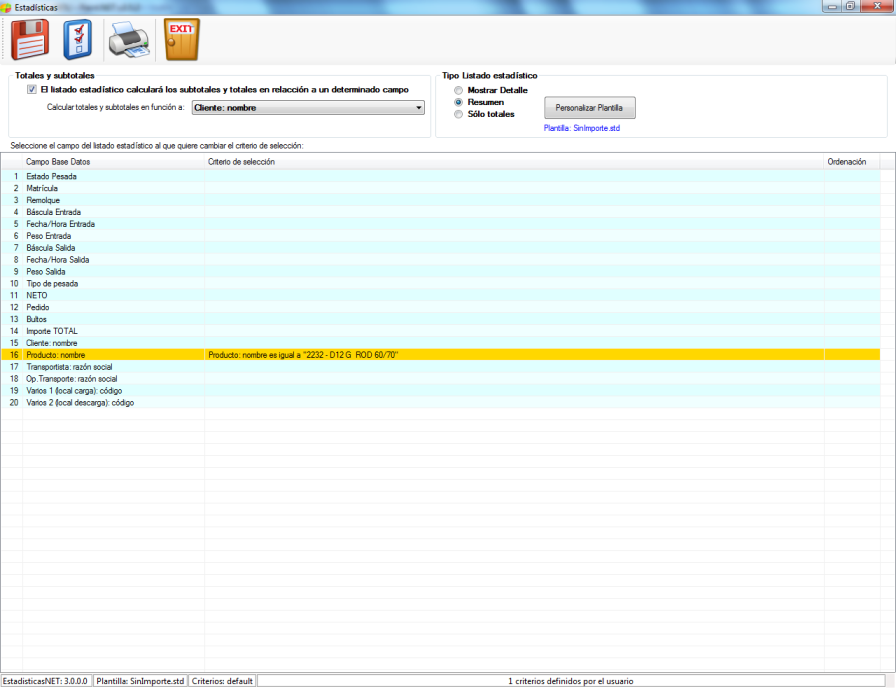Click the Estadísticas app icon in title bar
This screenshot has width=896, height=689.
pyautogui.click(x=7, y=6)
